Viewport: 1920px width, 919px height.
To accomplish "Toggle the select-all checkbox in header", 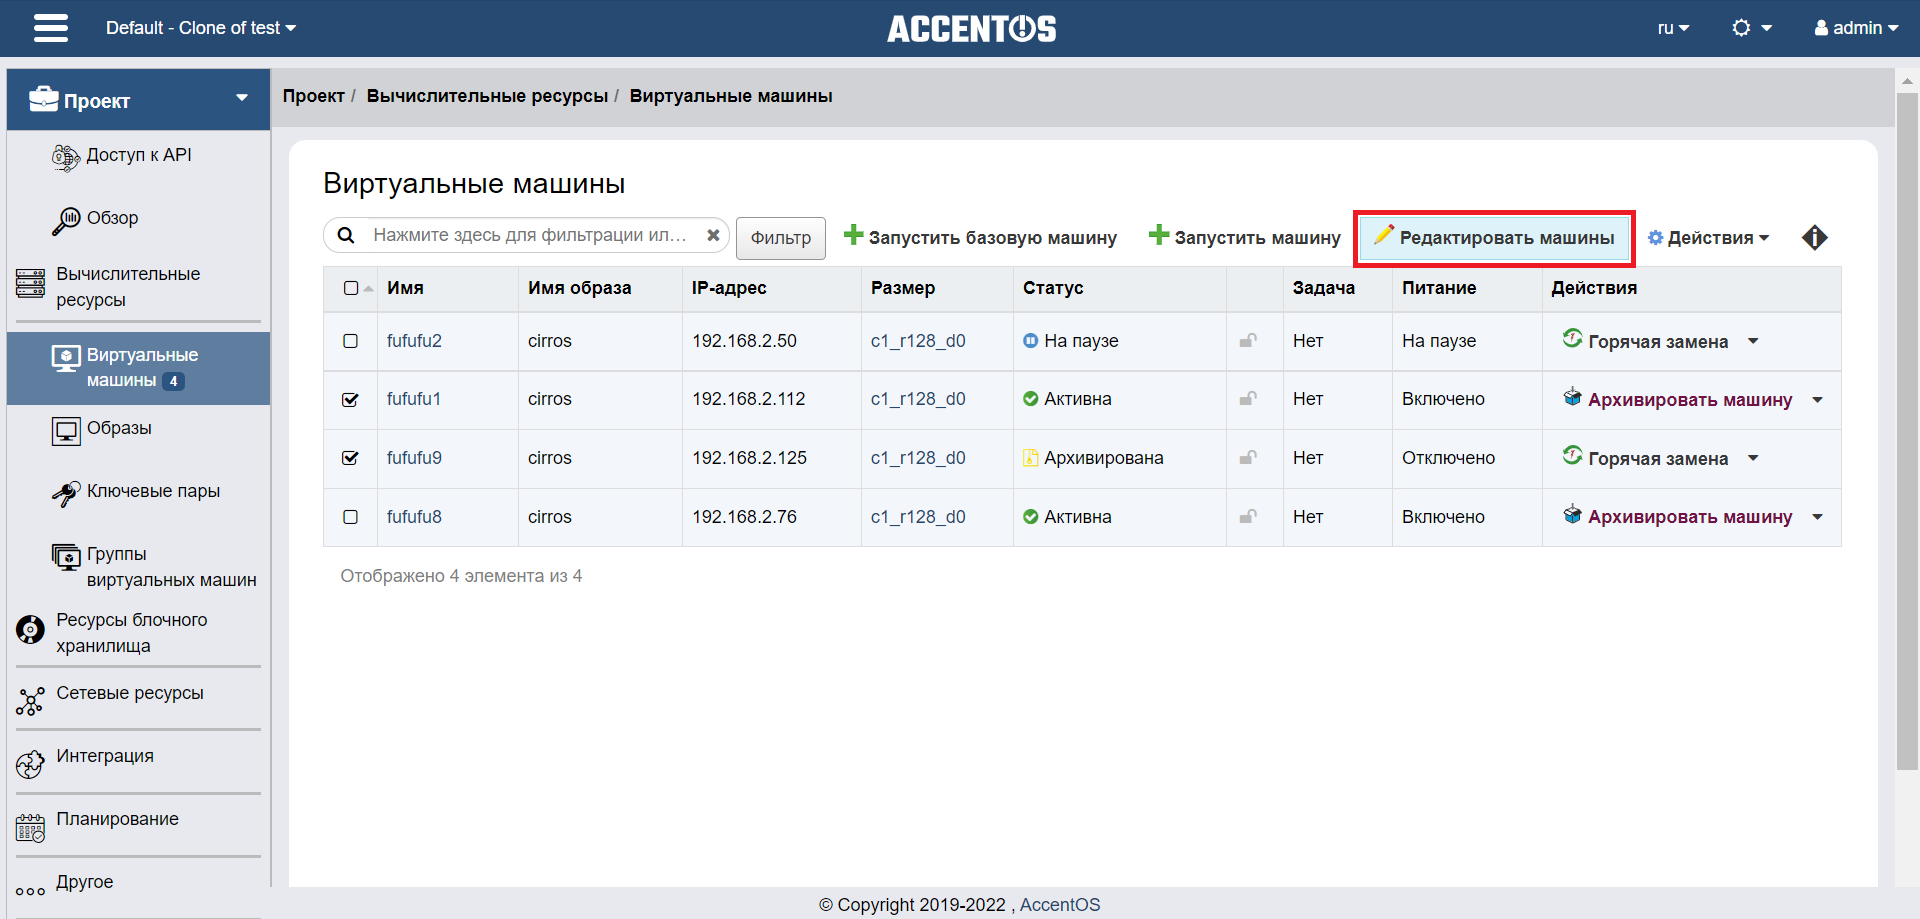I will 351,288.
